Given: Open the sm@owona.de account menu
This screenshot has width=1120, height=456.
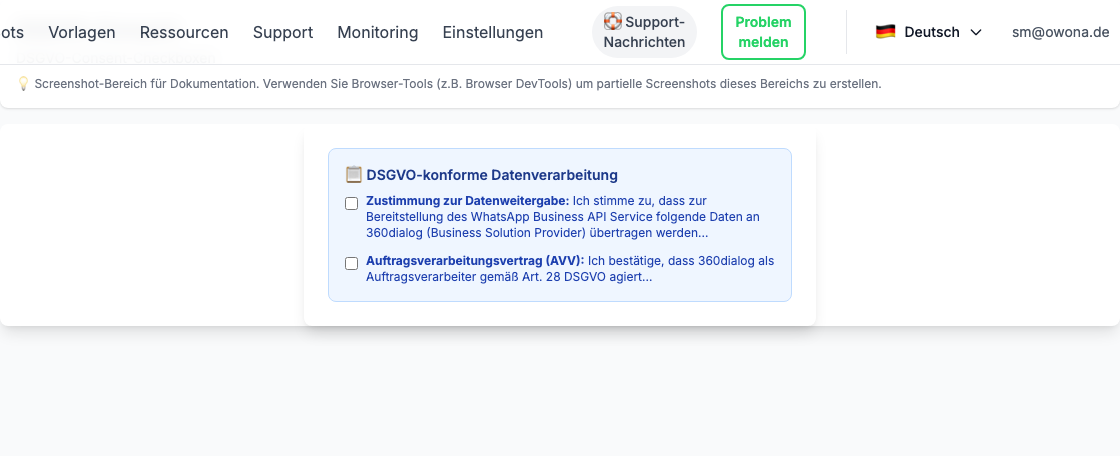Looking at the screenshot, I should (x=1060, y=32).
